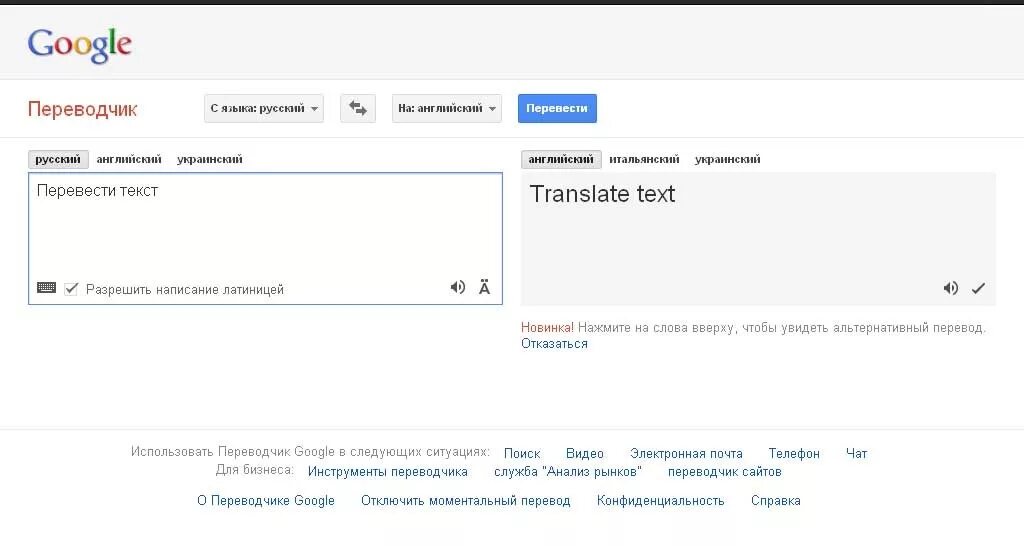Select target tab украинский
The width and height of the screenshot is (1024, 546).
point(728,159)
